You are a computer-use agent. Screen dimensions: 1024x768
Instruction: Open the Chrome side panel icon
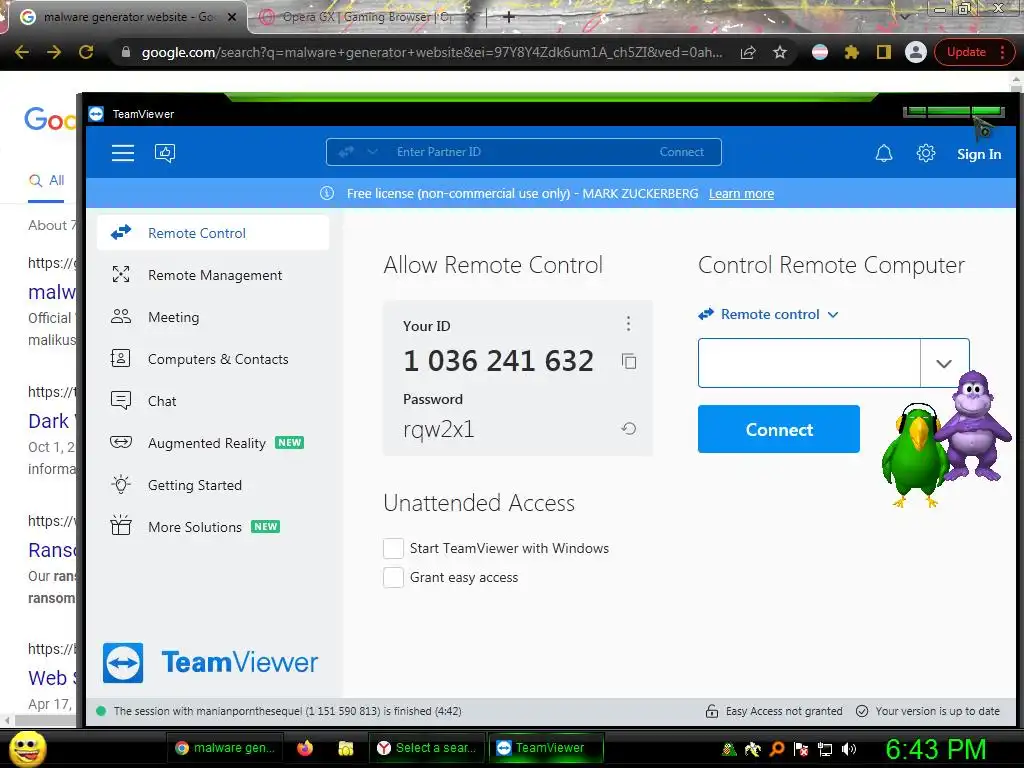pyautogui.click(x=884, y=52)
